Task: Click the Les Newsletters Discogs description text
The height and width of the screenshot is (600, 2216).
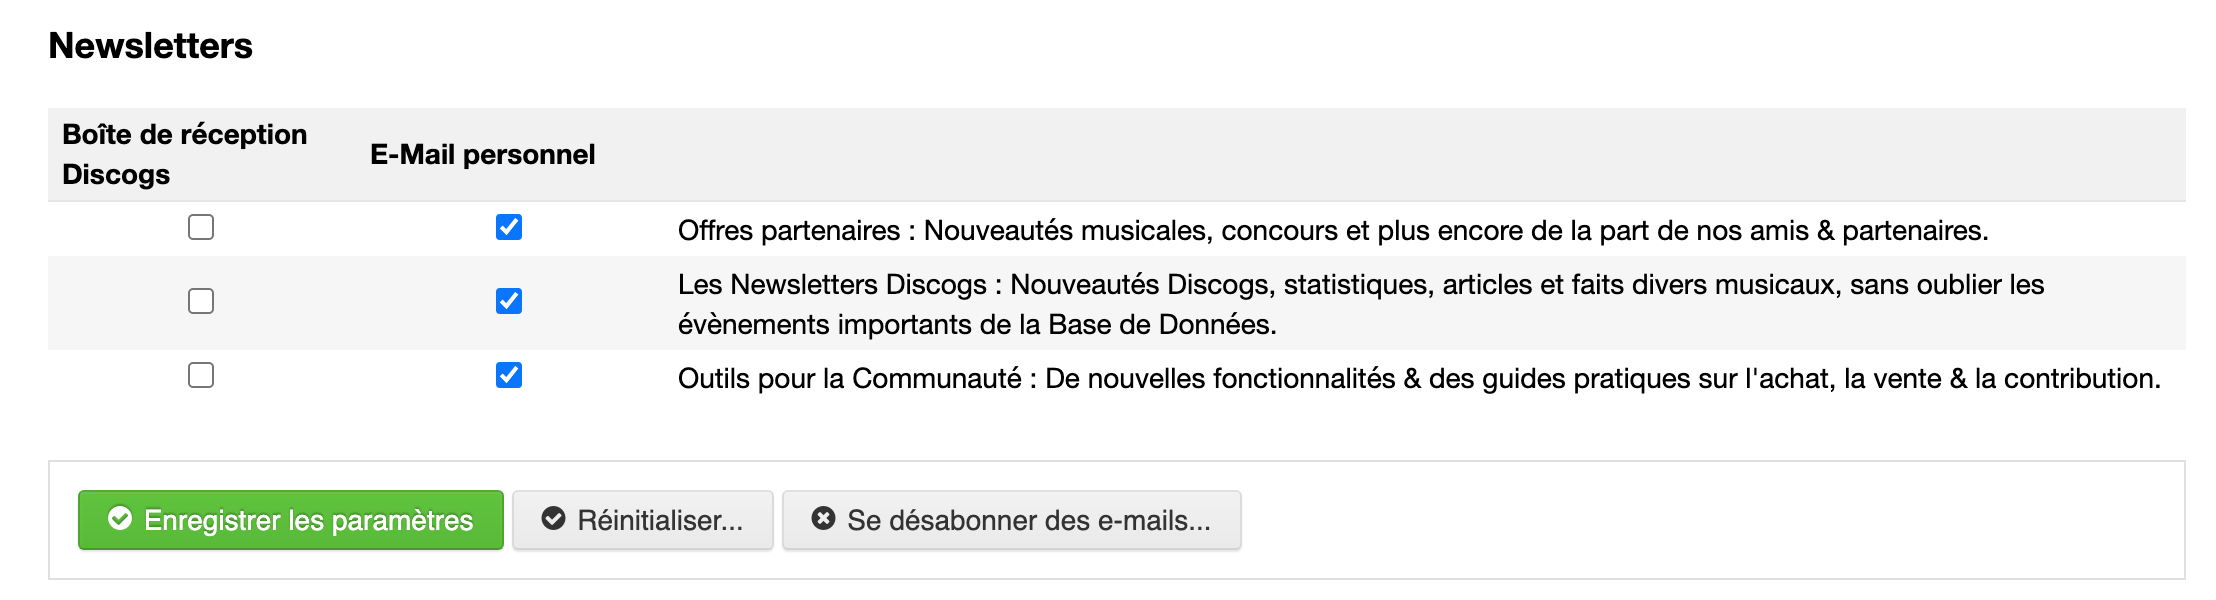Action: (1361, 304)
